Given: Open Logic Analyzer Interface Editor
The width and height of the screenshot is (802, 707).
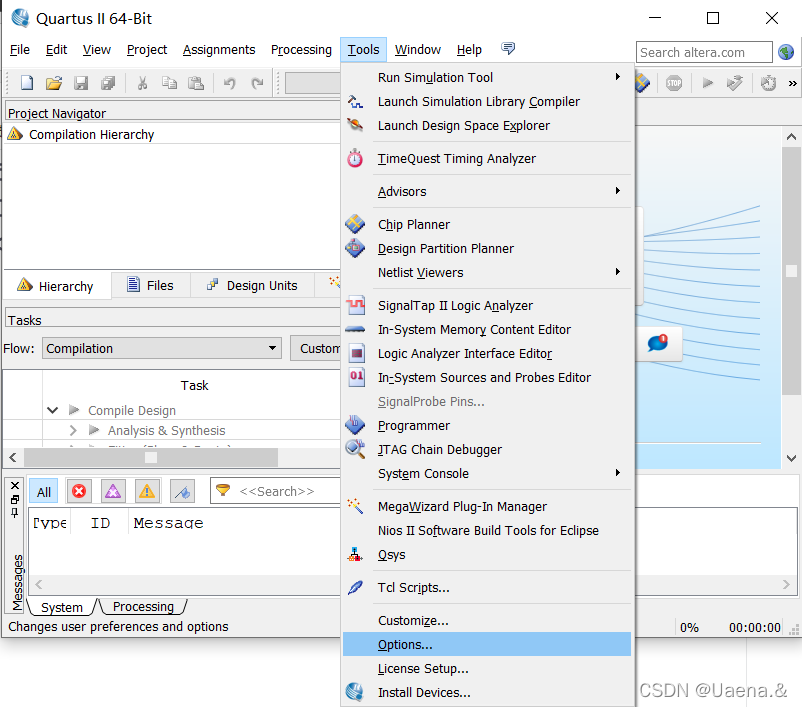Looking at the screenshot, I should coord(486,354).
